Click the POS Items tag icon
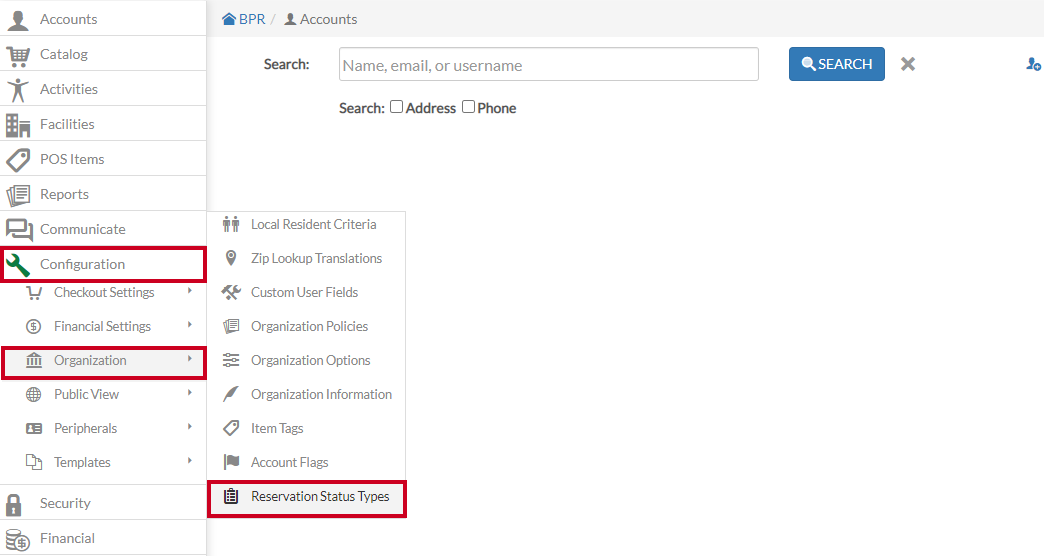 click(18, 160)
